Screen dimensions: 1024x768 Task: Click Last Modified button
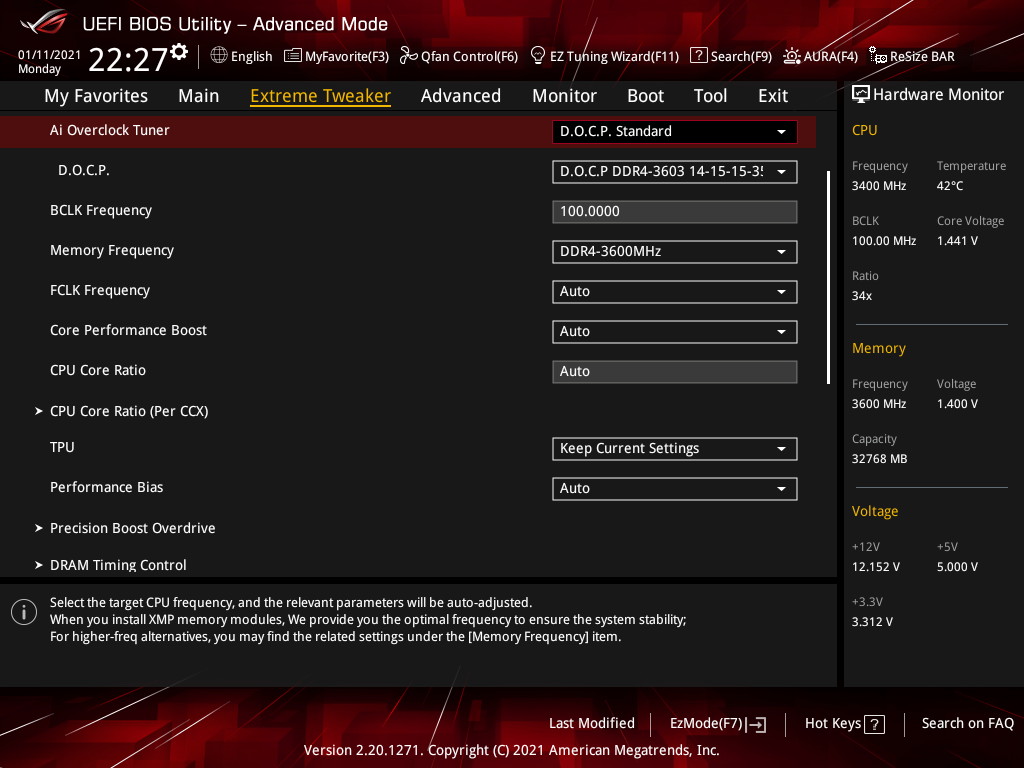click(x=591, y=723)
